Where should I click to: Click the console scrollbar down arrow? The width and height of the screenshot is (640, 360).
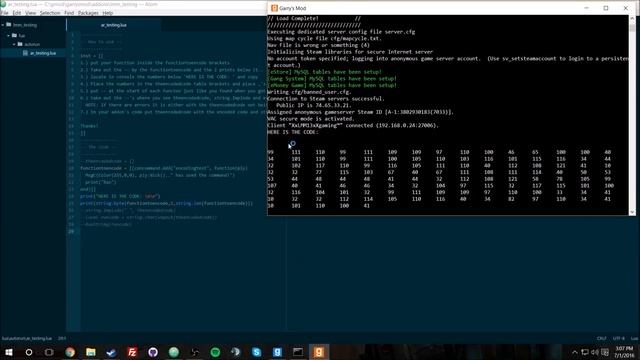pos(632,212)
